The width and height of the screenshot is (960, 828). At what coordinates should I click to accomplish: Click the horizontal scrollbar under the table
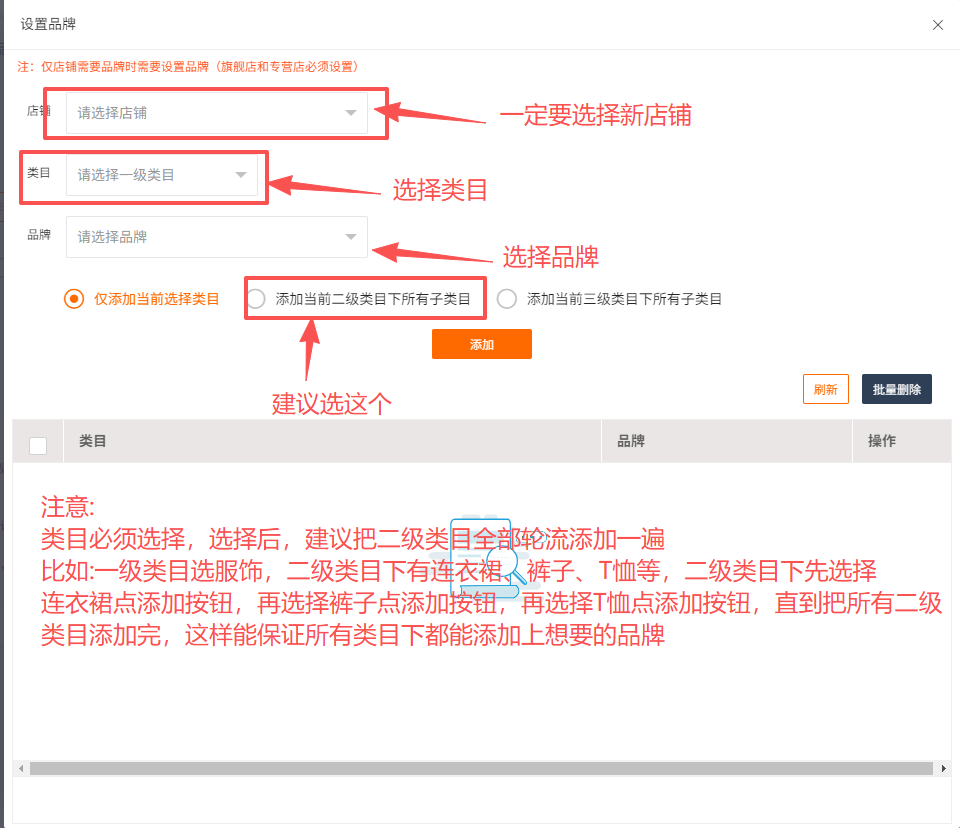pyautogui.click(x=480, y=768)
